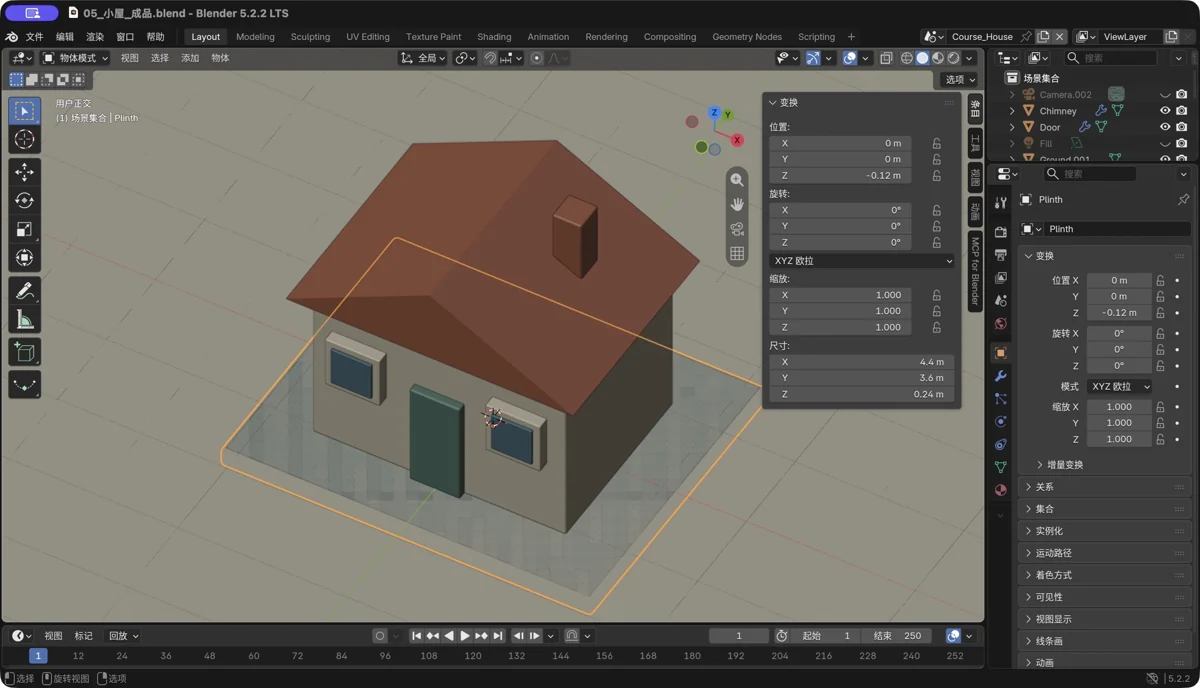Open the 物体模式 mode dropdown
The height and width of the screenshot is (688, 1200).
click(75, 58)
